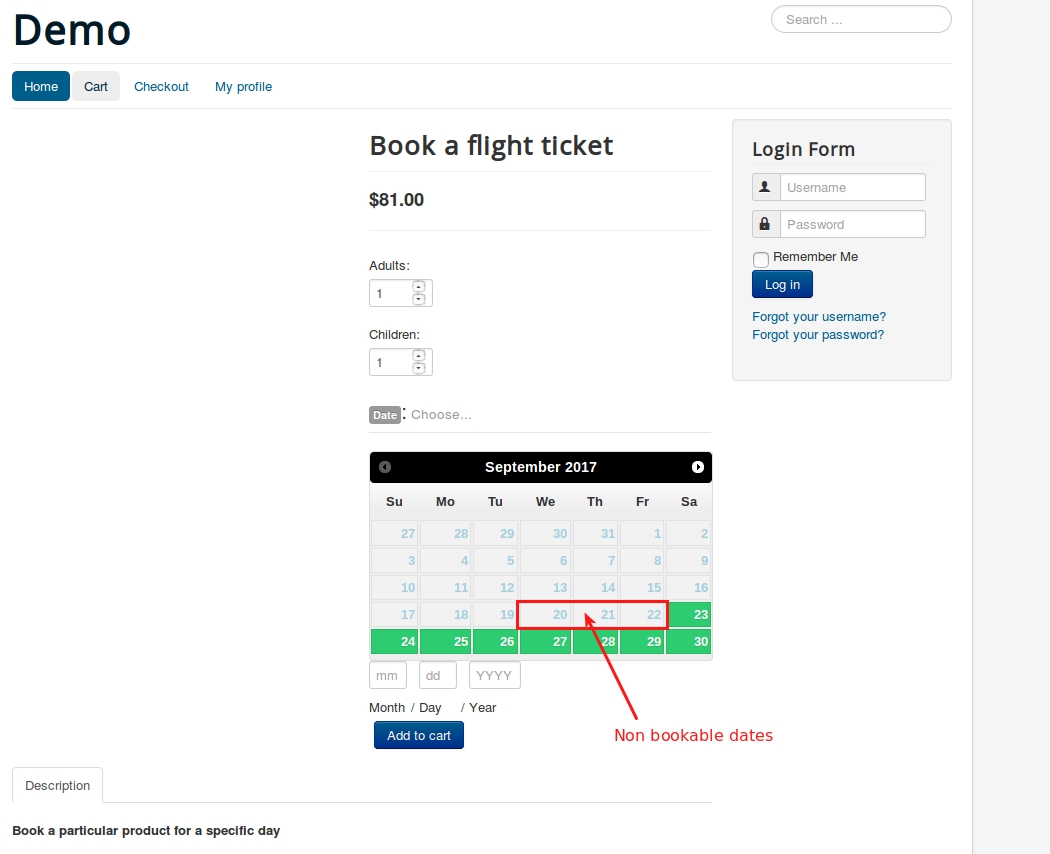This screenshot has height=854, width=1050.
Task: Switch to the Description tab
Action: tap(58, 785)
